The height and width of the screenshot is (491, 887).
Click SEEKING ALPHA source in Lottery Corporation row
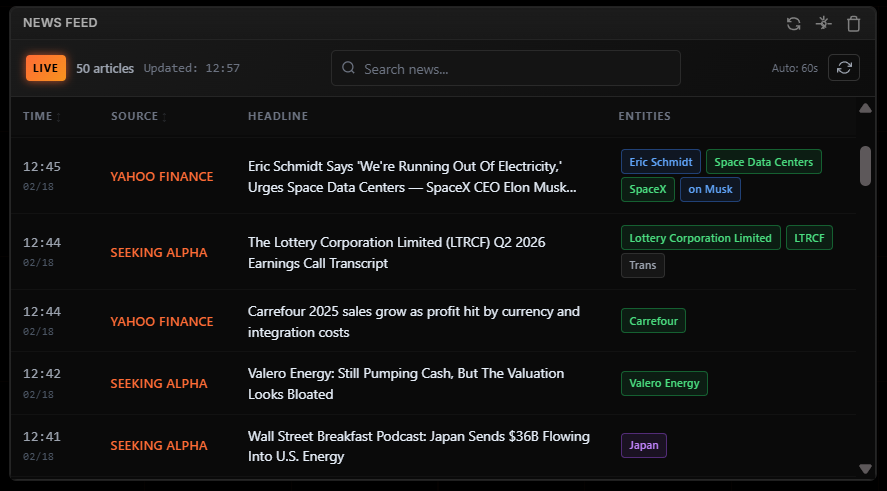pos(159,252)
